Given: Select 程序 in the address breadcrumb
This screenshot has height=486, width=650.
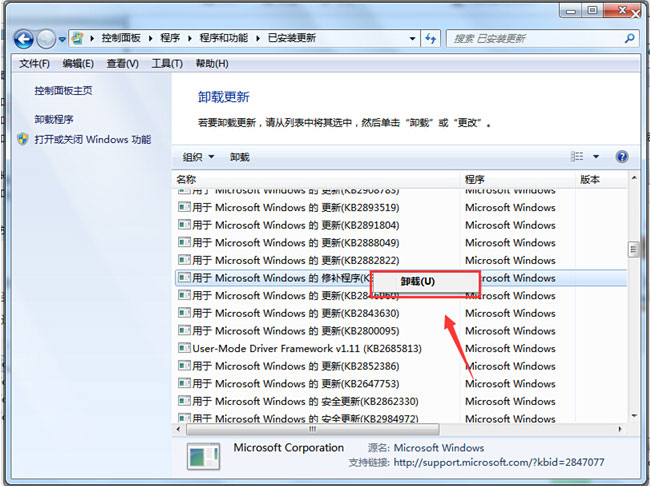Looking at the screenshot, I should tap(170, 38).
